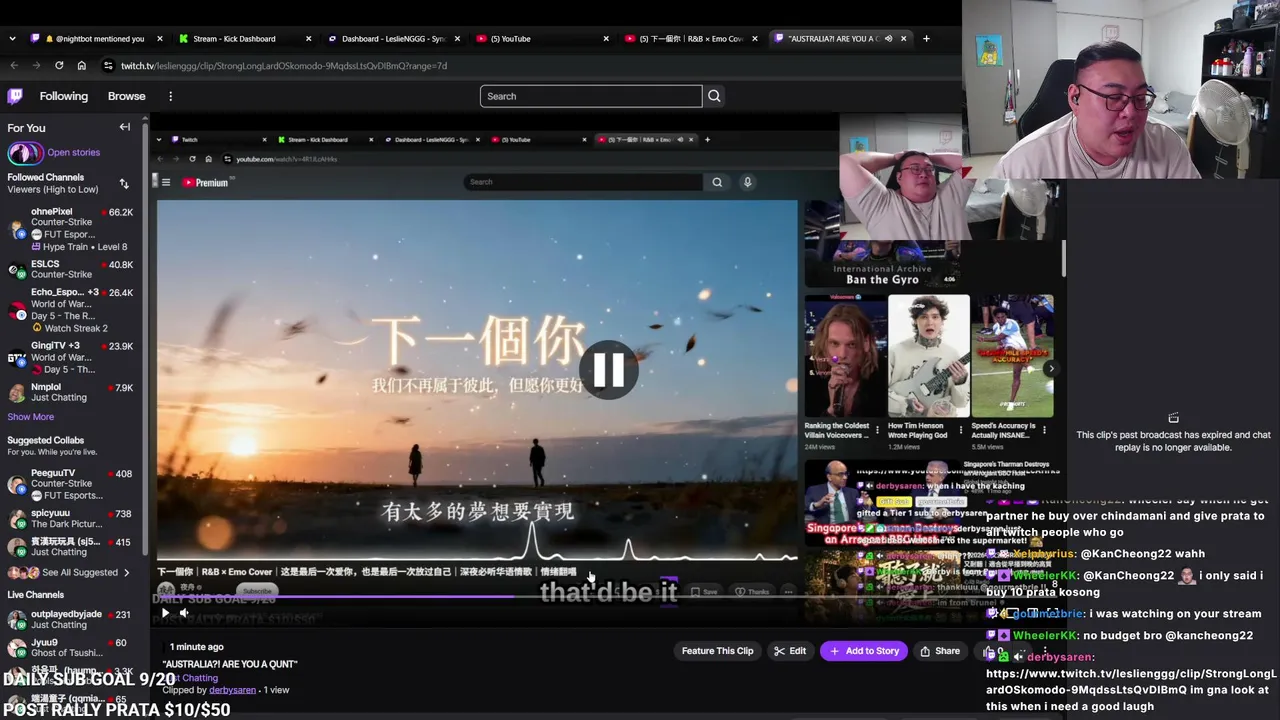Image resolution: width=1280 pixels, height=720 pixels.
Task: Switch to Dashboard - LeslieNGGG tab
Action: (393, 39)
